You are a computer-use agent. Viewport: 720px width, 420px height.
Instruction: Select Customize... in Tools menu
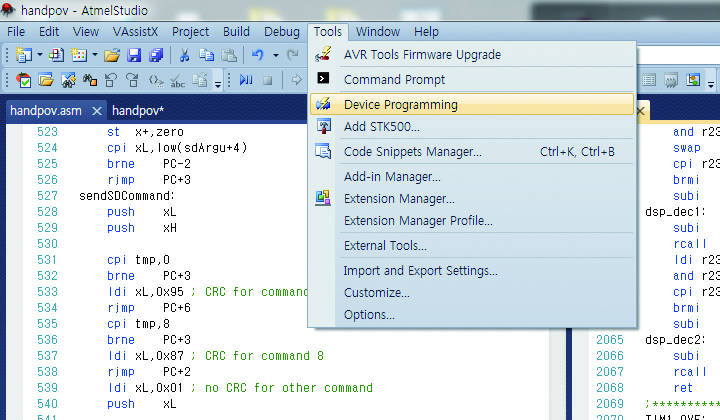(x=472, y=293)
